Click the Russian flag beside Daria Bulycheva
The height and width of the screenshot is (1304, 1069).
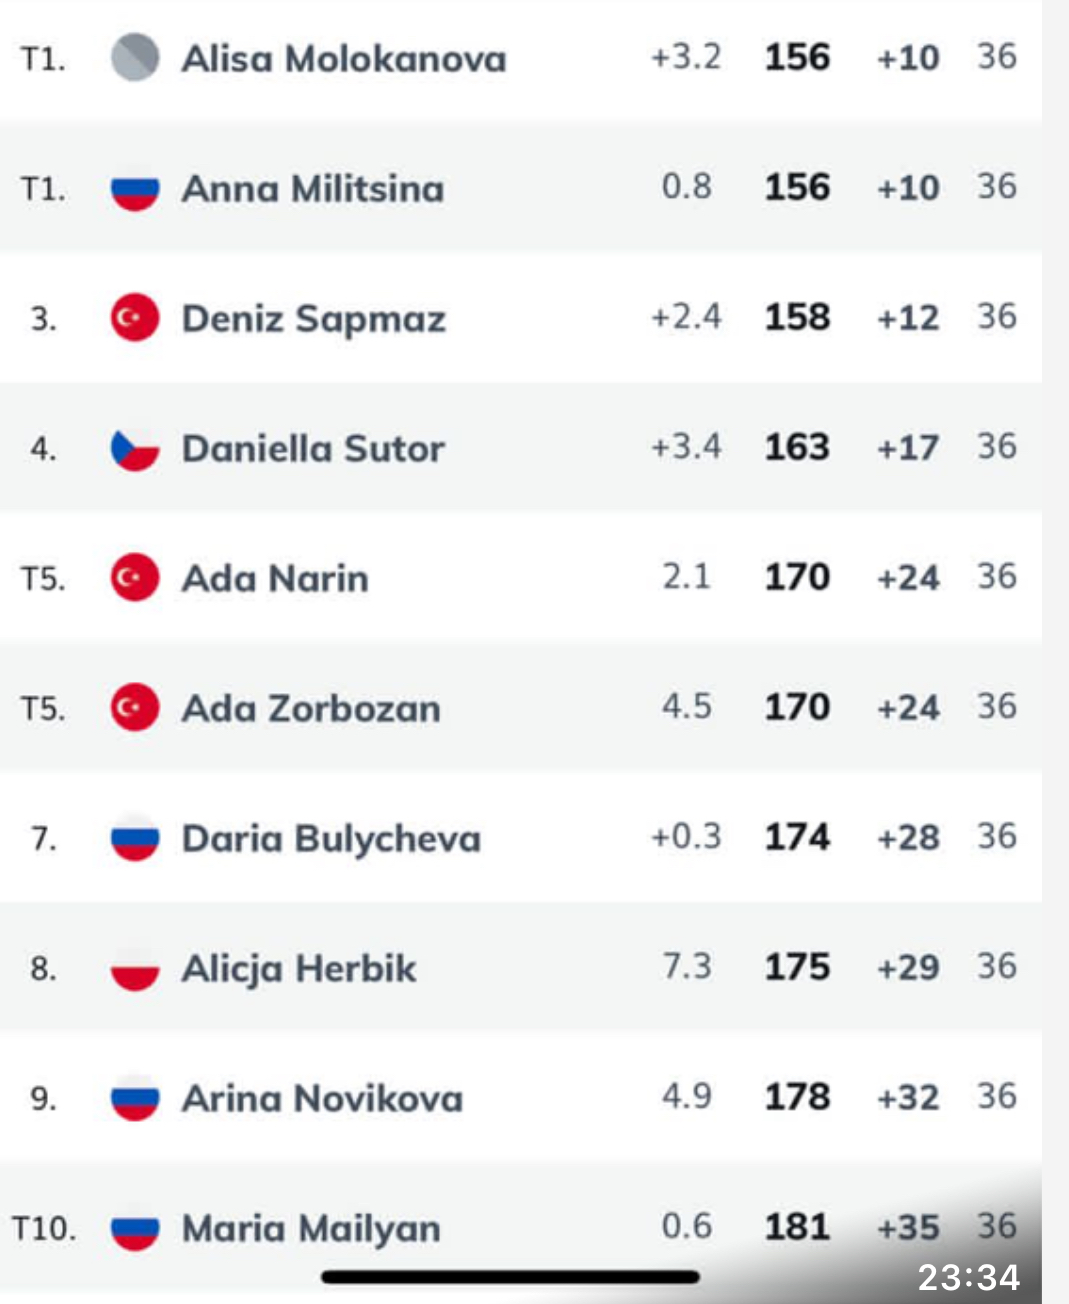135,838
